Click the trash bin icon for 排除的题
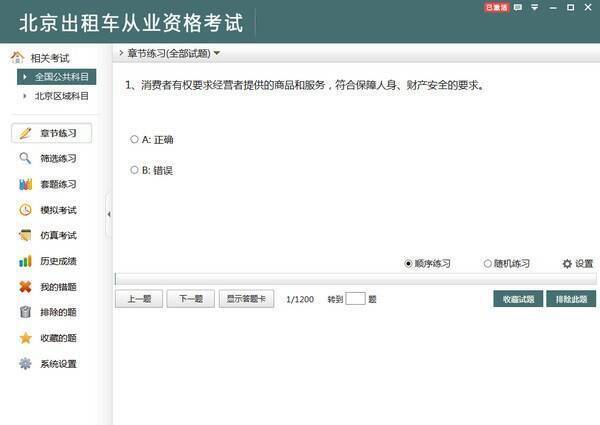This screenshot has height=425, width=600. pos(25,312)
